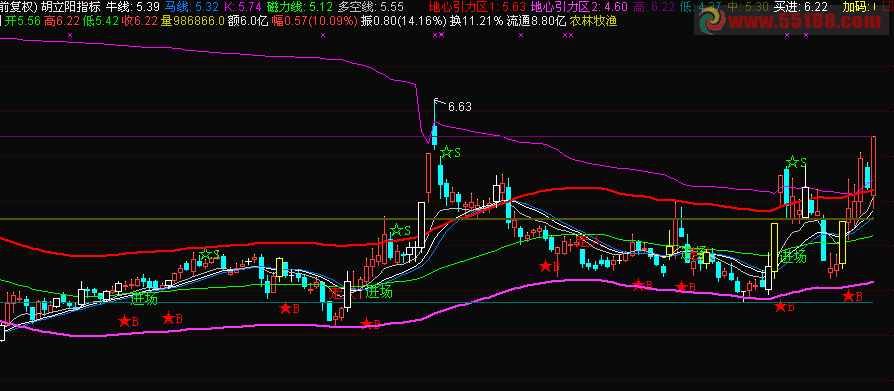Select the rightmost red star B marker
Image resolution: width=894 pixels, height=391 pixels.
click(x=853, y=295)
